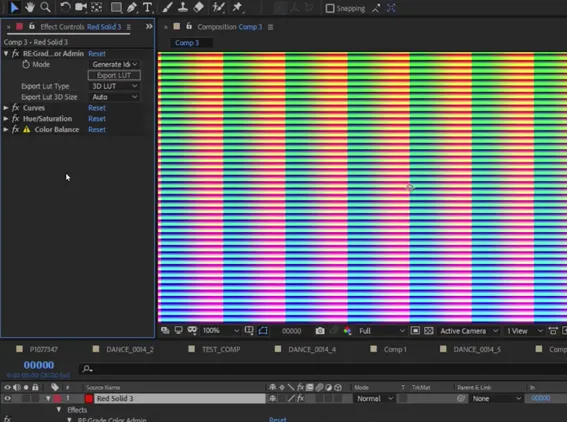567x422 pixels.
Task: Click the snapshot camera icon in viewer
Action: [x=320, y=331]
